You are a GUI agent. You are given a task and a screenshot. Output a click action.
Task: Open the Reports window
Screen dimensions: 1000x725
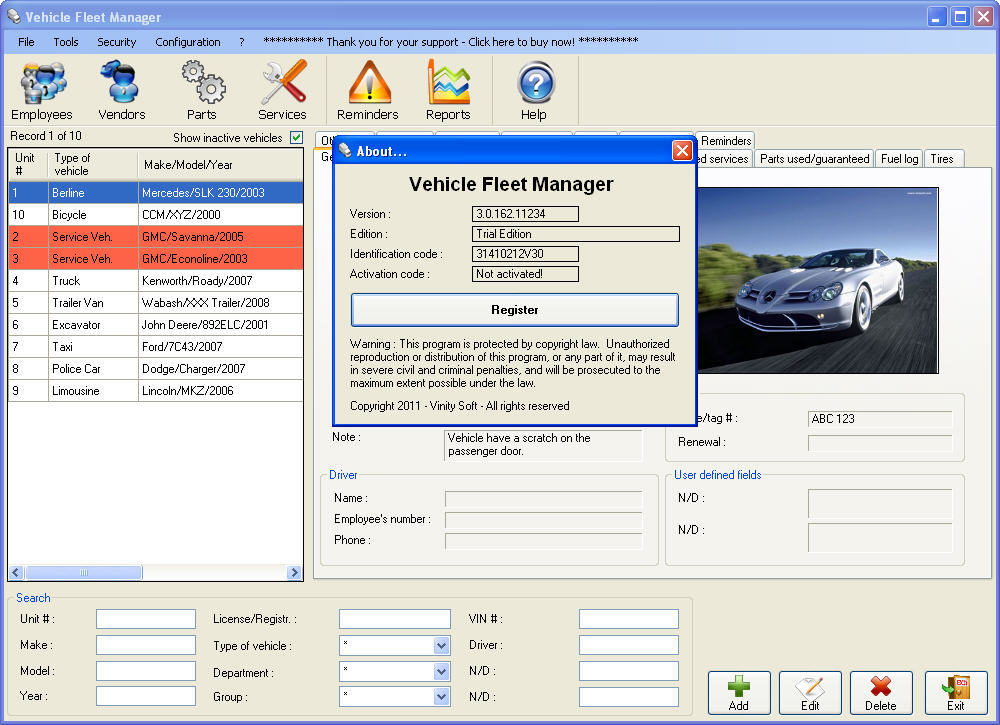tap(448, 90)
